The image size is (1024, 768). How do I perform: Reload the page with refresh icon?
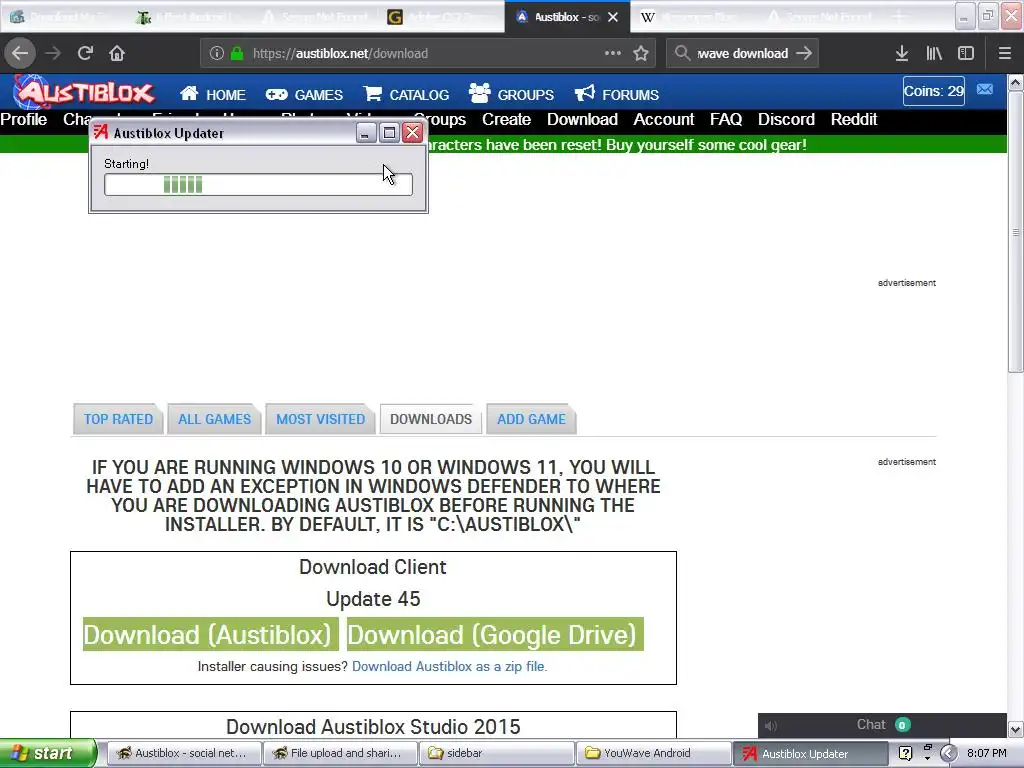(x=86, y=53)
